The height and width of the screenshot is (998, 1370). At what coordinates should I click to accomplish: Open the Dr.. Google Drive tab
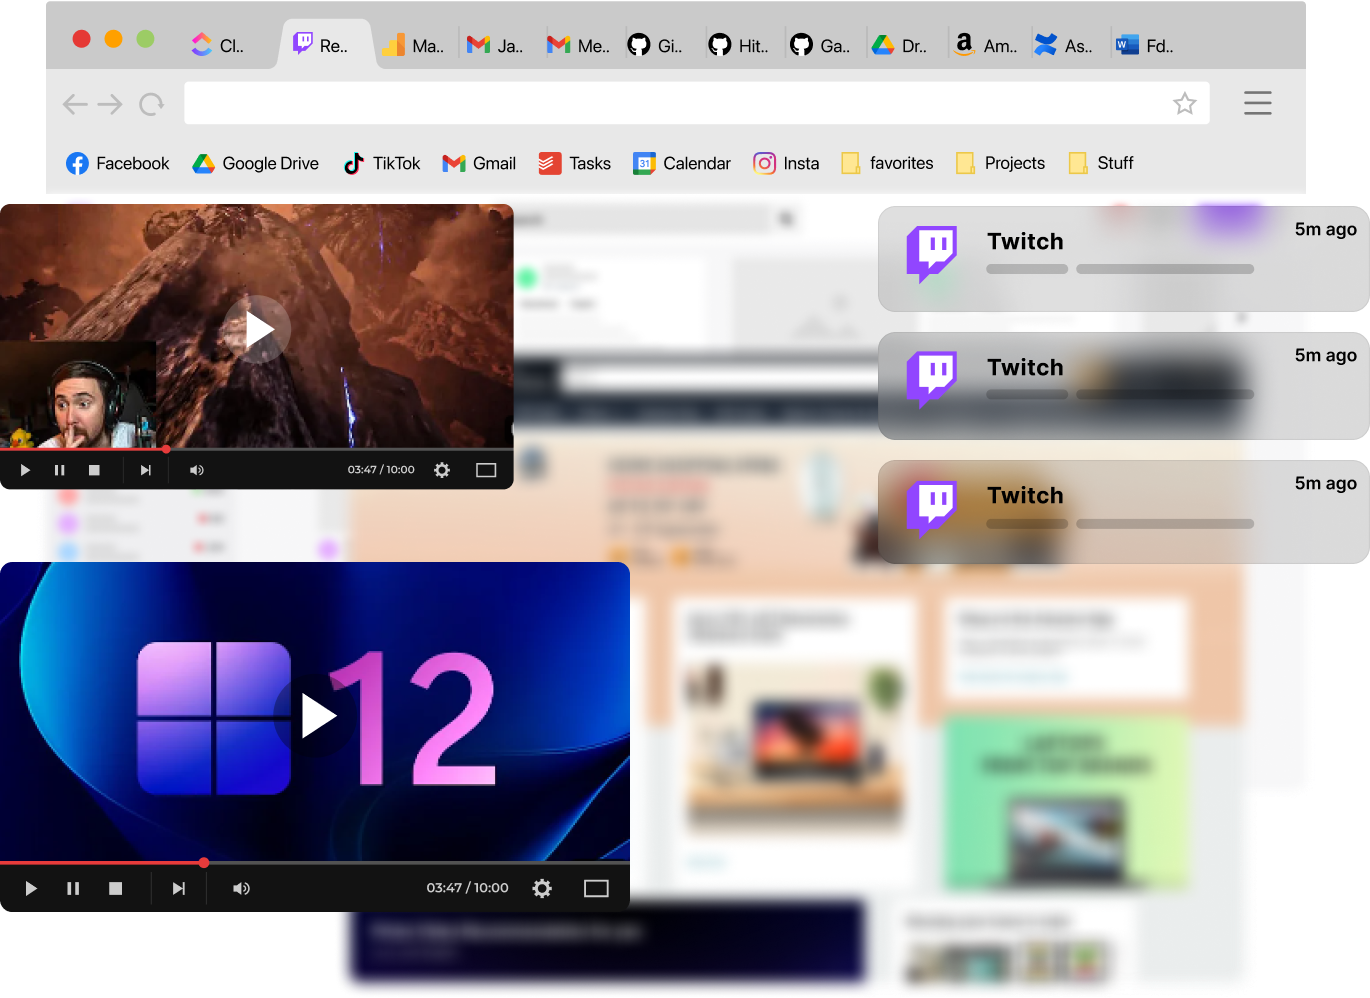[x=899, y=45]
